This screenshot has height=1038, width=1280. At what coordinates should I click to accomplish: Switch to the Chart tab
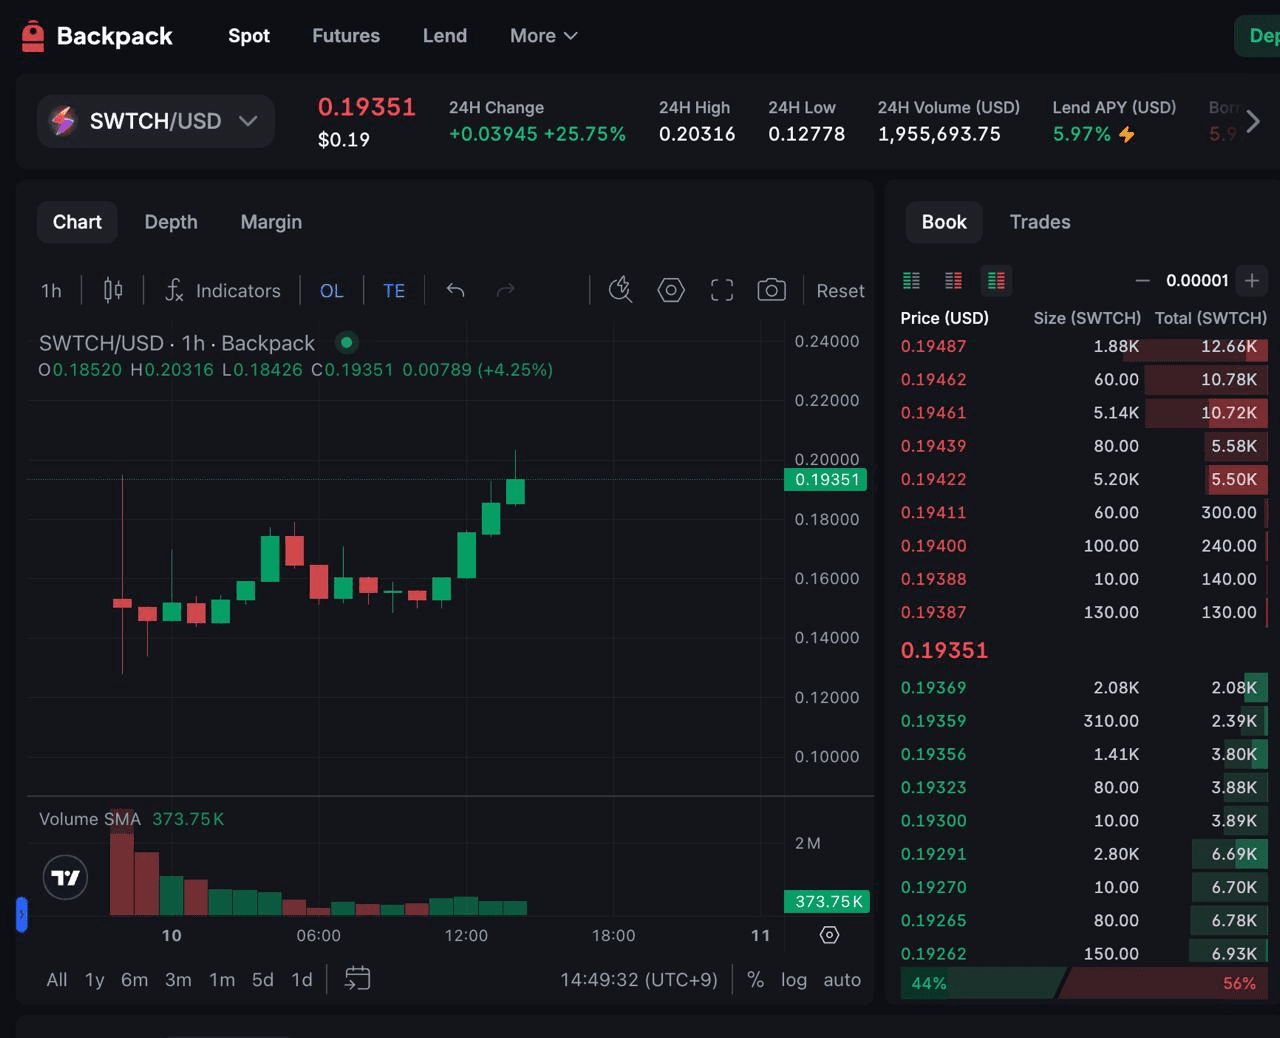(77, 222)
